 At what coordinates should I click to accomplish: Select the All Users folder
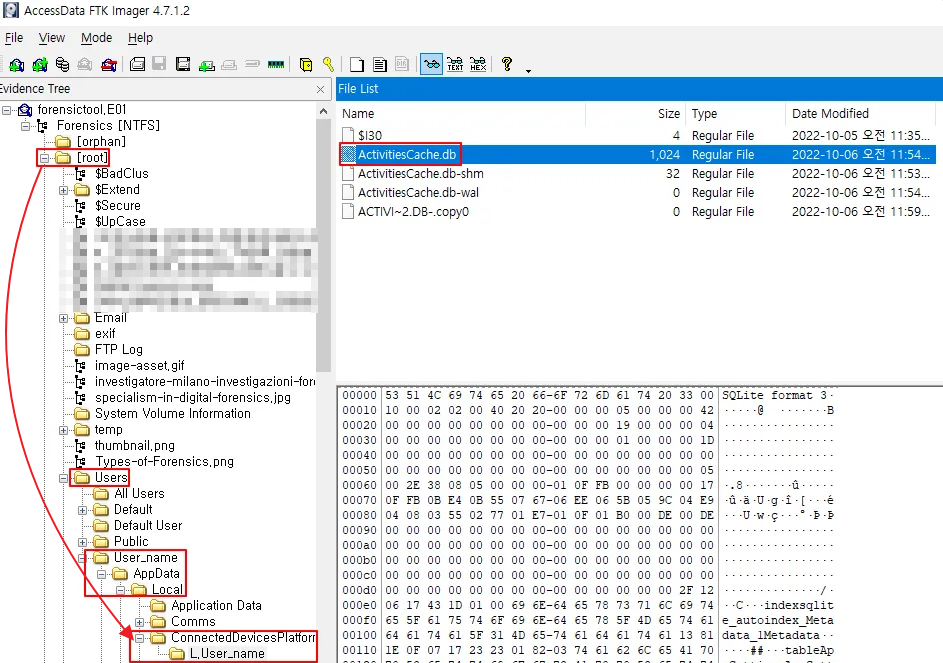[x=139, y=494]
